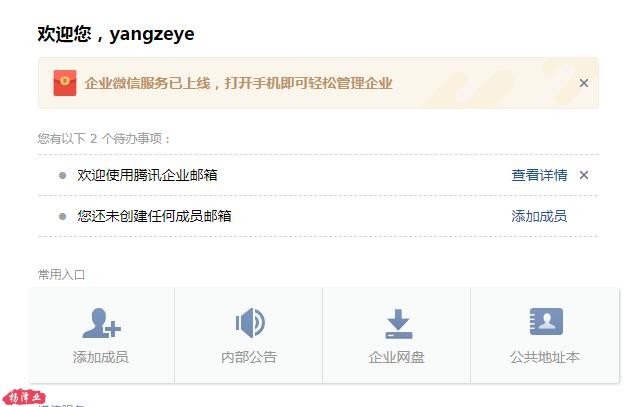This screenshot has height=407, width=629.
Task: Click the 欢迎您 yangzeye heading
Action: tap(116, 34)
